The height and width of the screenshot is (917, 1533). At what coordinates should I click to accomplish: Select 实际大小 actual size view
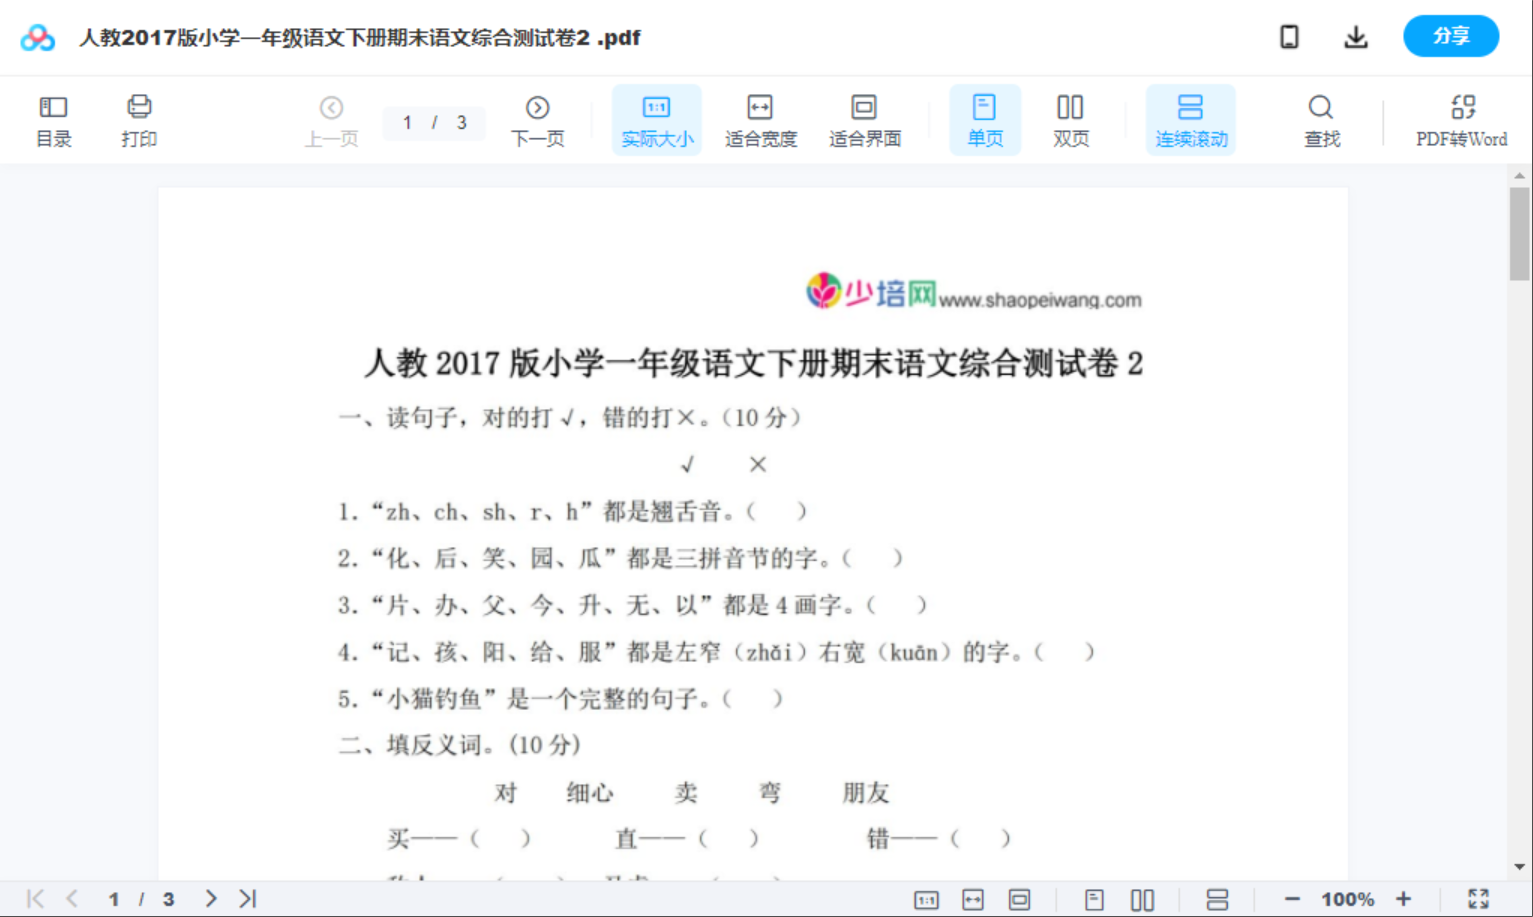(x=656, y=119)
